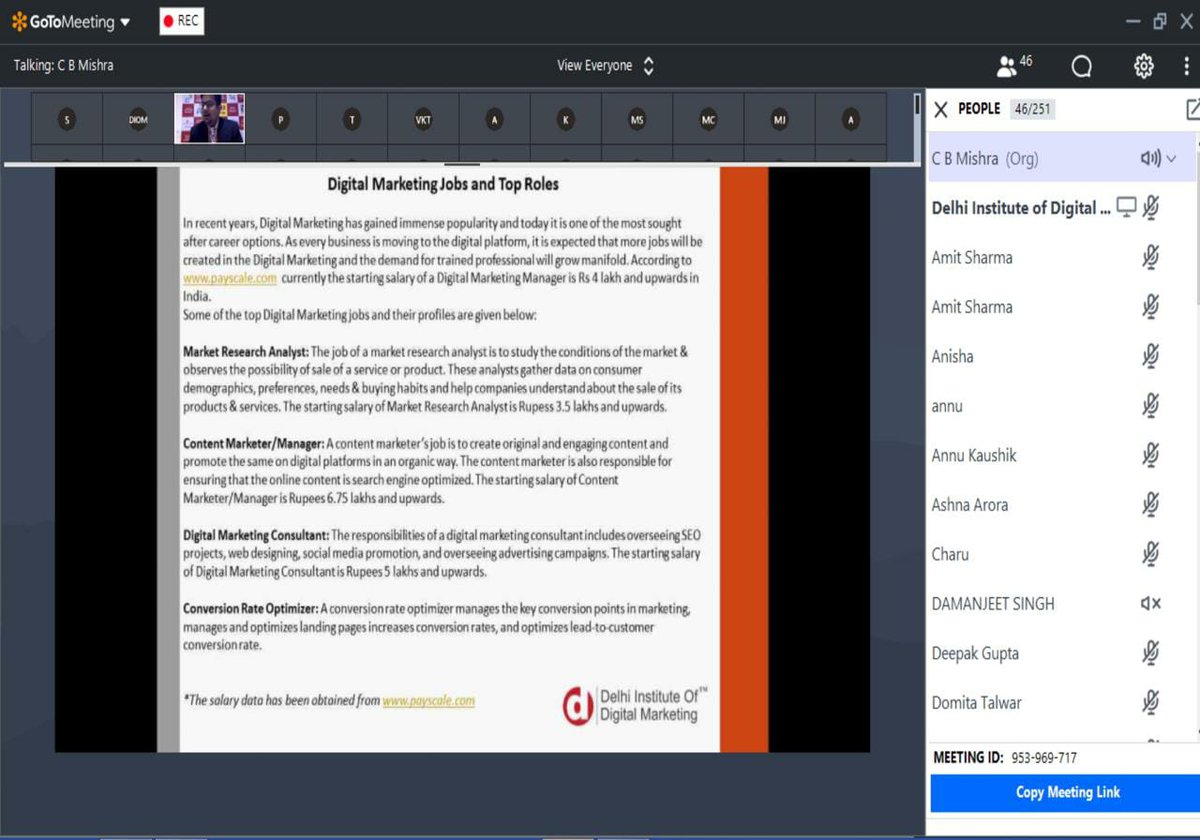Select Delhi Institute of Digital attendee name

[1021, 208]
